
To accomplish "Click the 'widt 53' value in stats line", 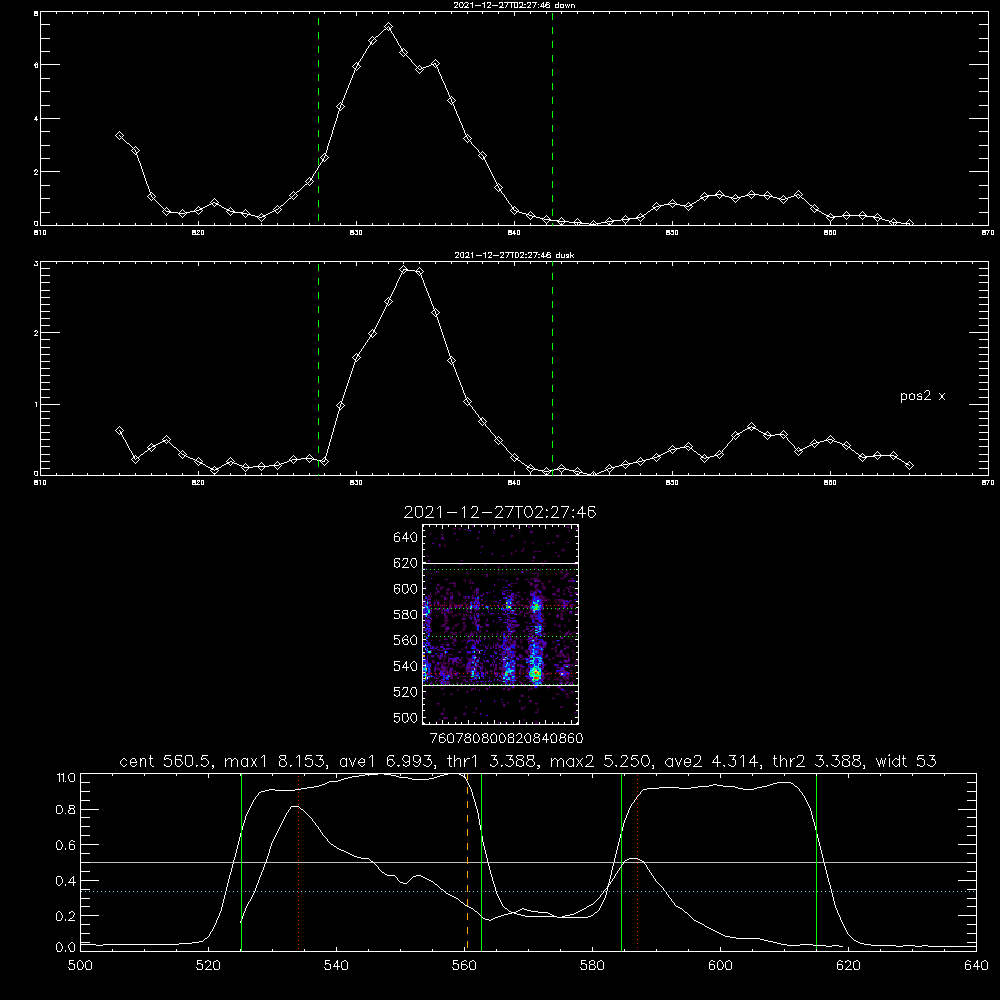I will click(906, 761).
